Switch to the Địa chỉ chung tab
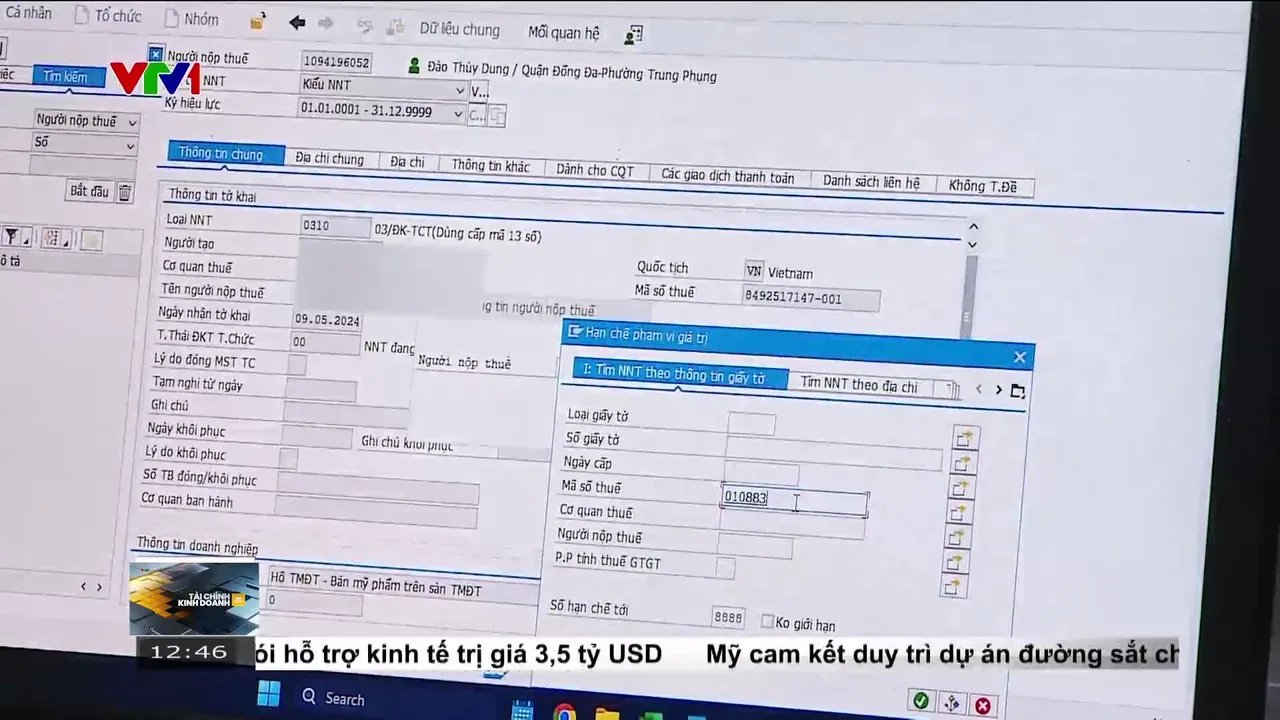The image size is (1280, 720). [329, 159]
